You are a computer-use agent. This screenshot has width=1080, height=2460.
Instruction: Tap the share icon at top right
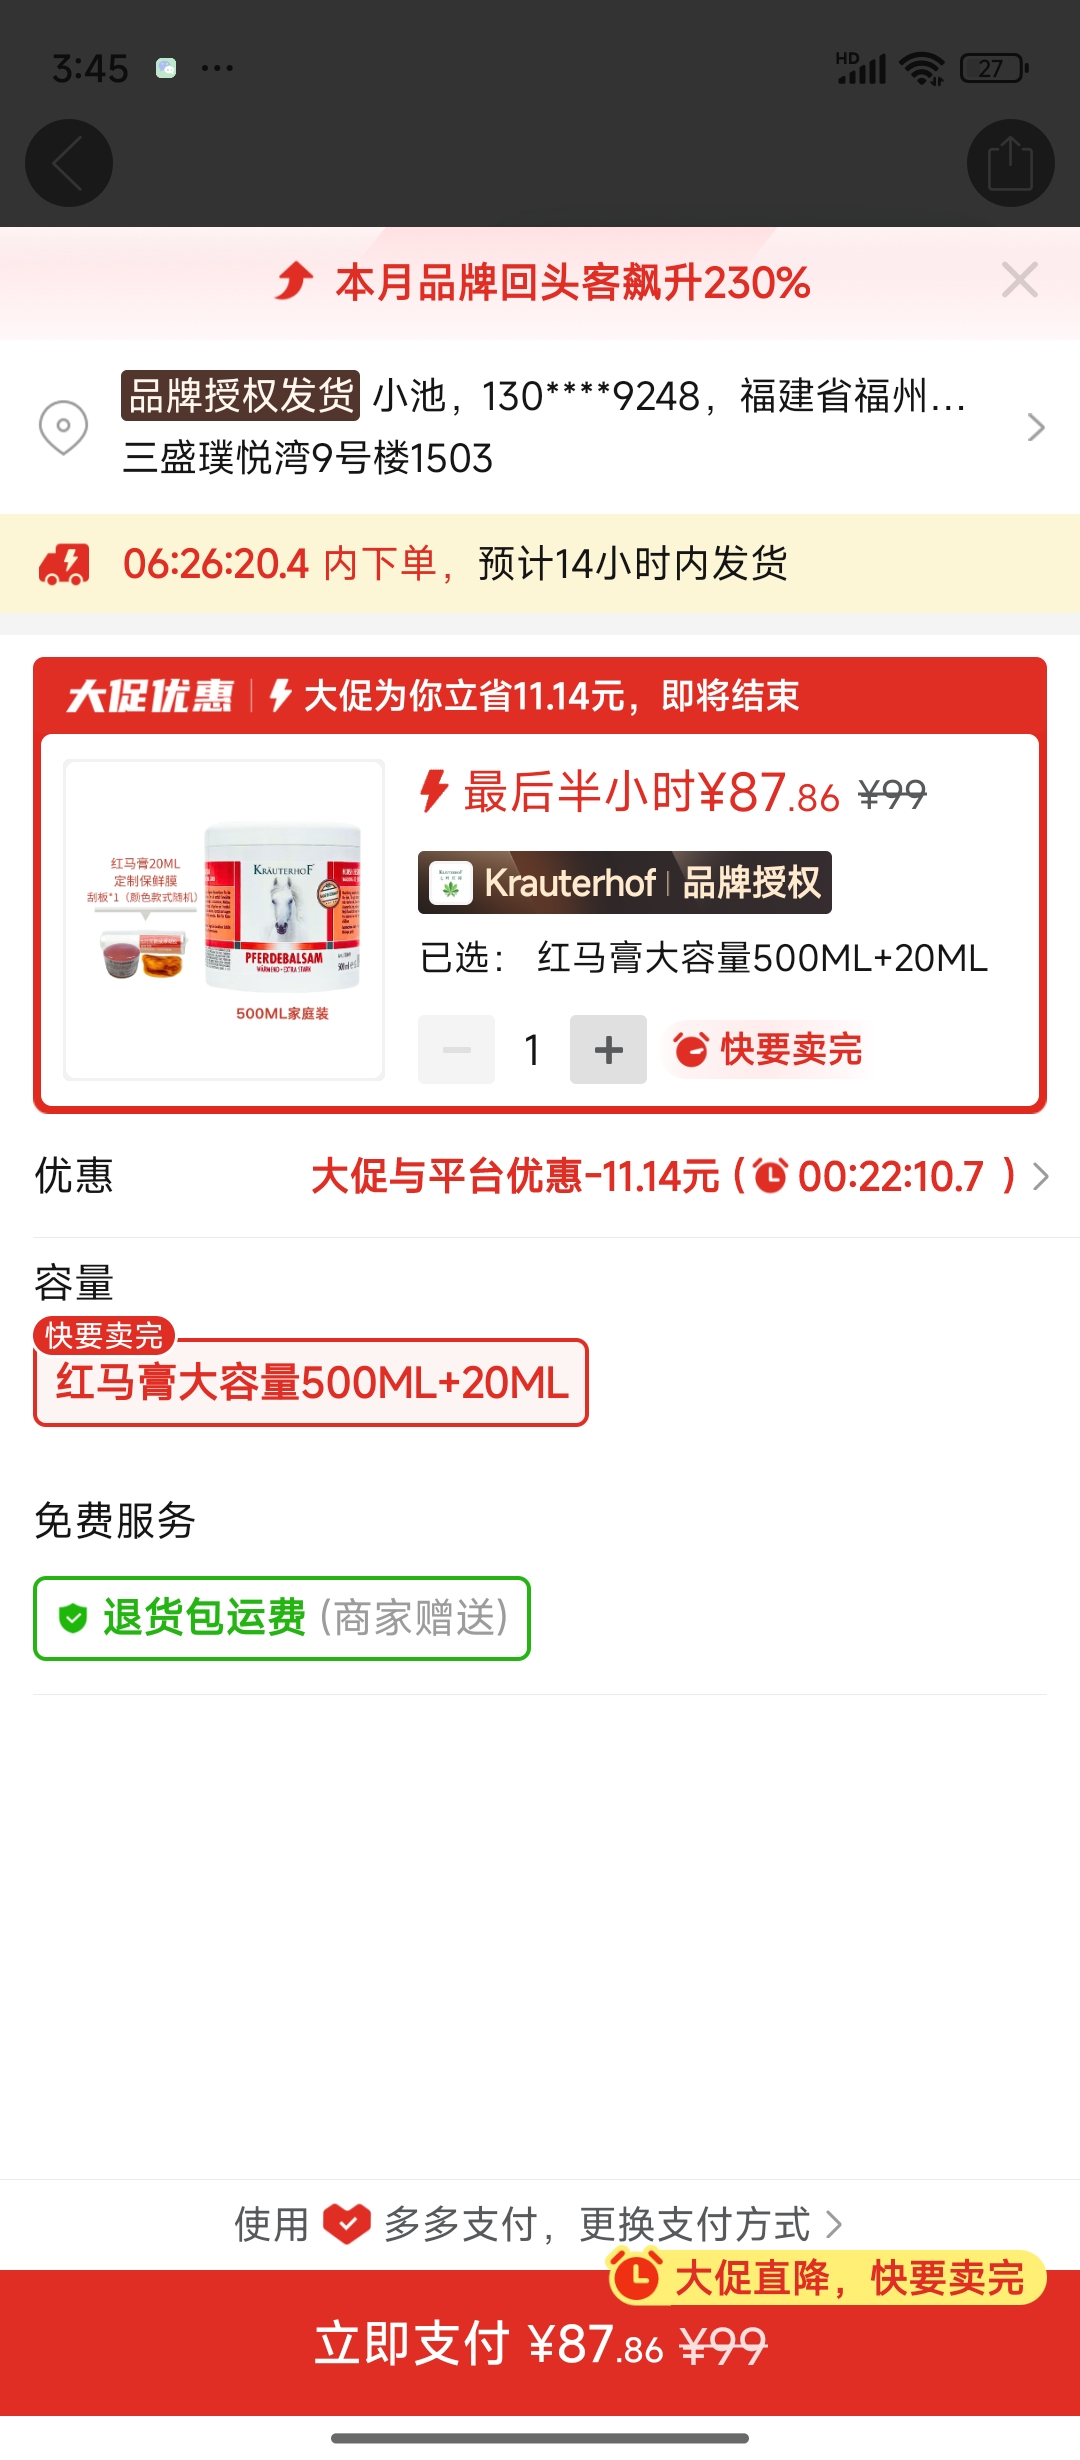pyautogui.click(x=1010, y=163)
